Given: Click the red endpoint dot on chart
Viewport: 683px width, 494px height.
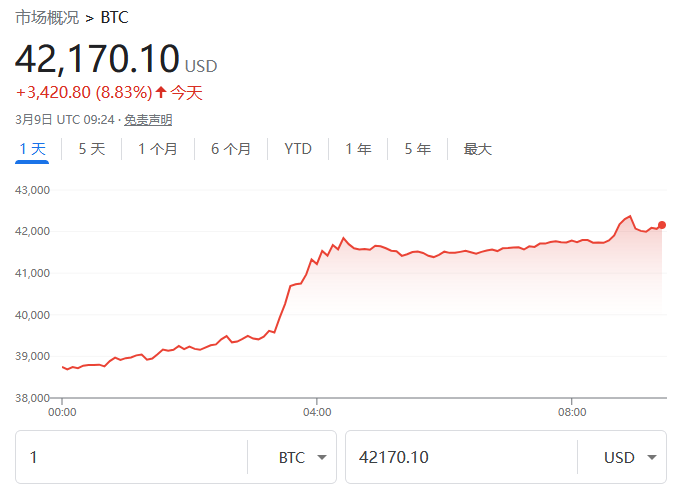Looking at the screenshot, I should tap(662, 225).
